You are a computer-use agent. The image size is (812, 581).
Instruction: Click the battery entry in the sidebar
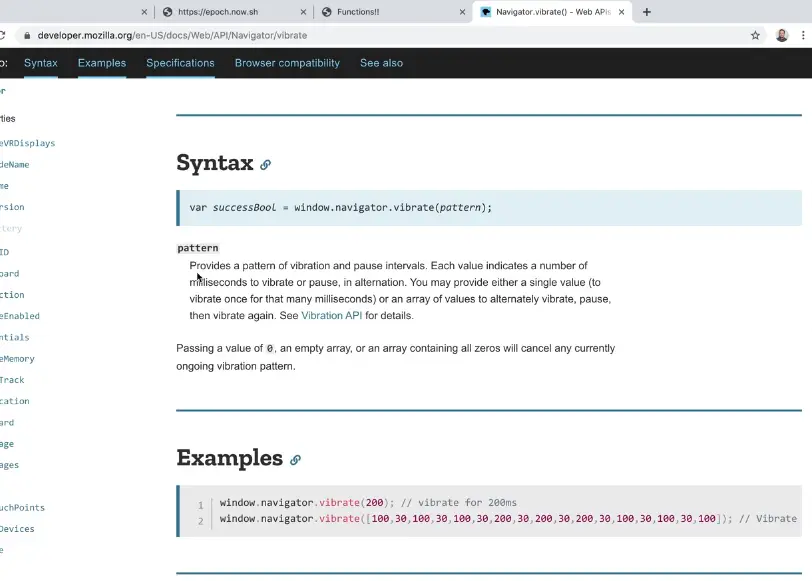point(8,228)
